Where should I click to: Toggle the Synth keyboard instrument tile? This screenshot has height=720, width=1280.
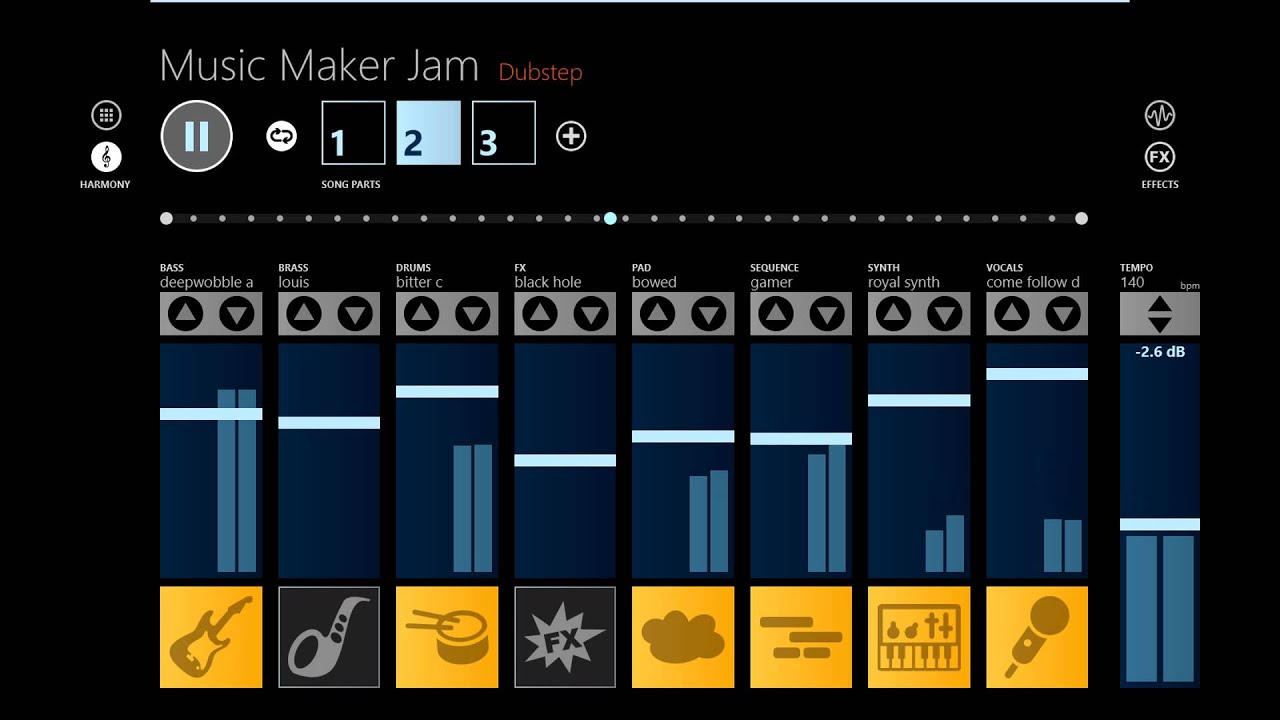click(919, 637)
